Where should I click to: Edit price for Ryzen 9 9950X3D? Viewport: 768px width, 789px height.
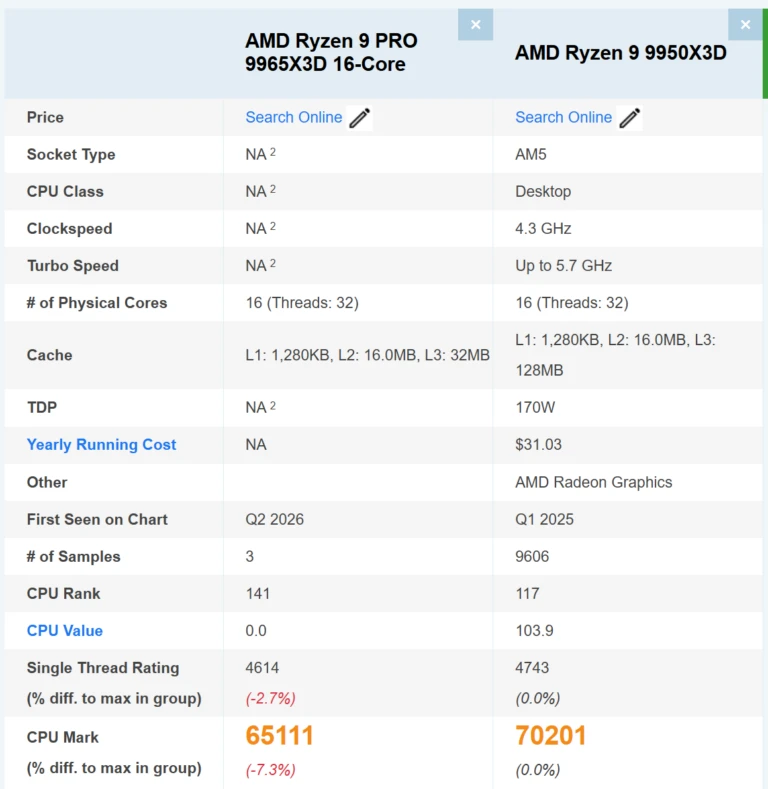point(630,118)
